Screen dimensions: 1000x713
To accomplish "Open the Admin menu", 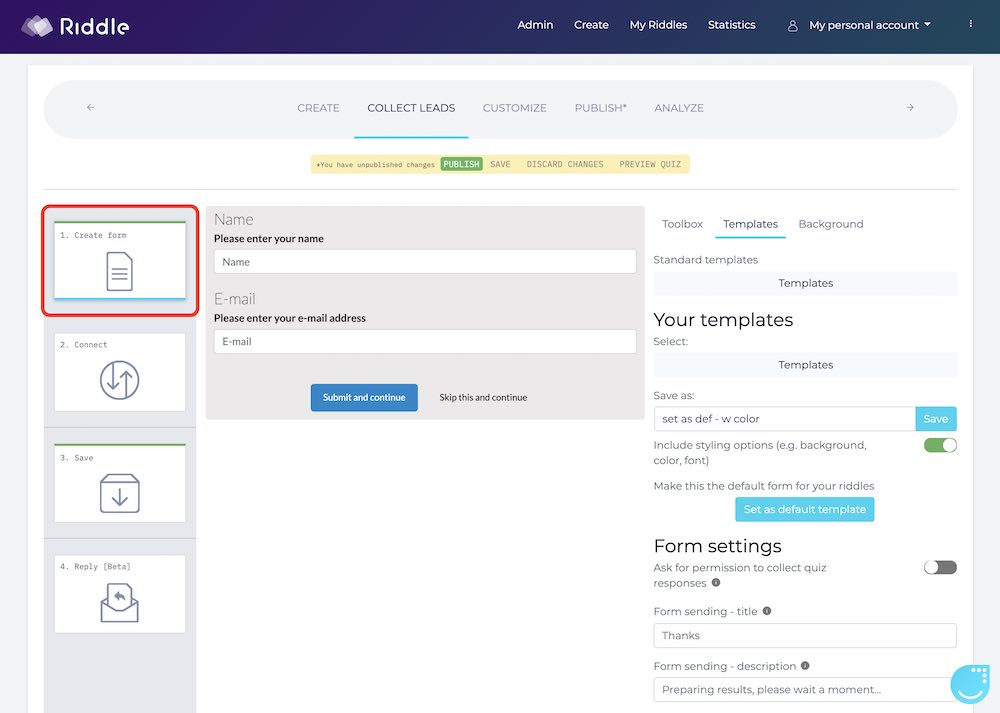I will [535, 25].
